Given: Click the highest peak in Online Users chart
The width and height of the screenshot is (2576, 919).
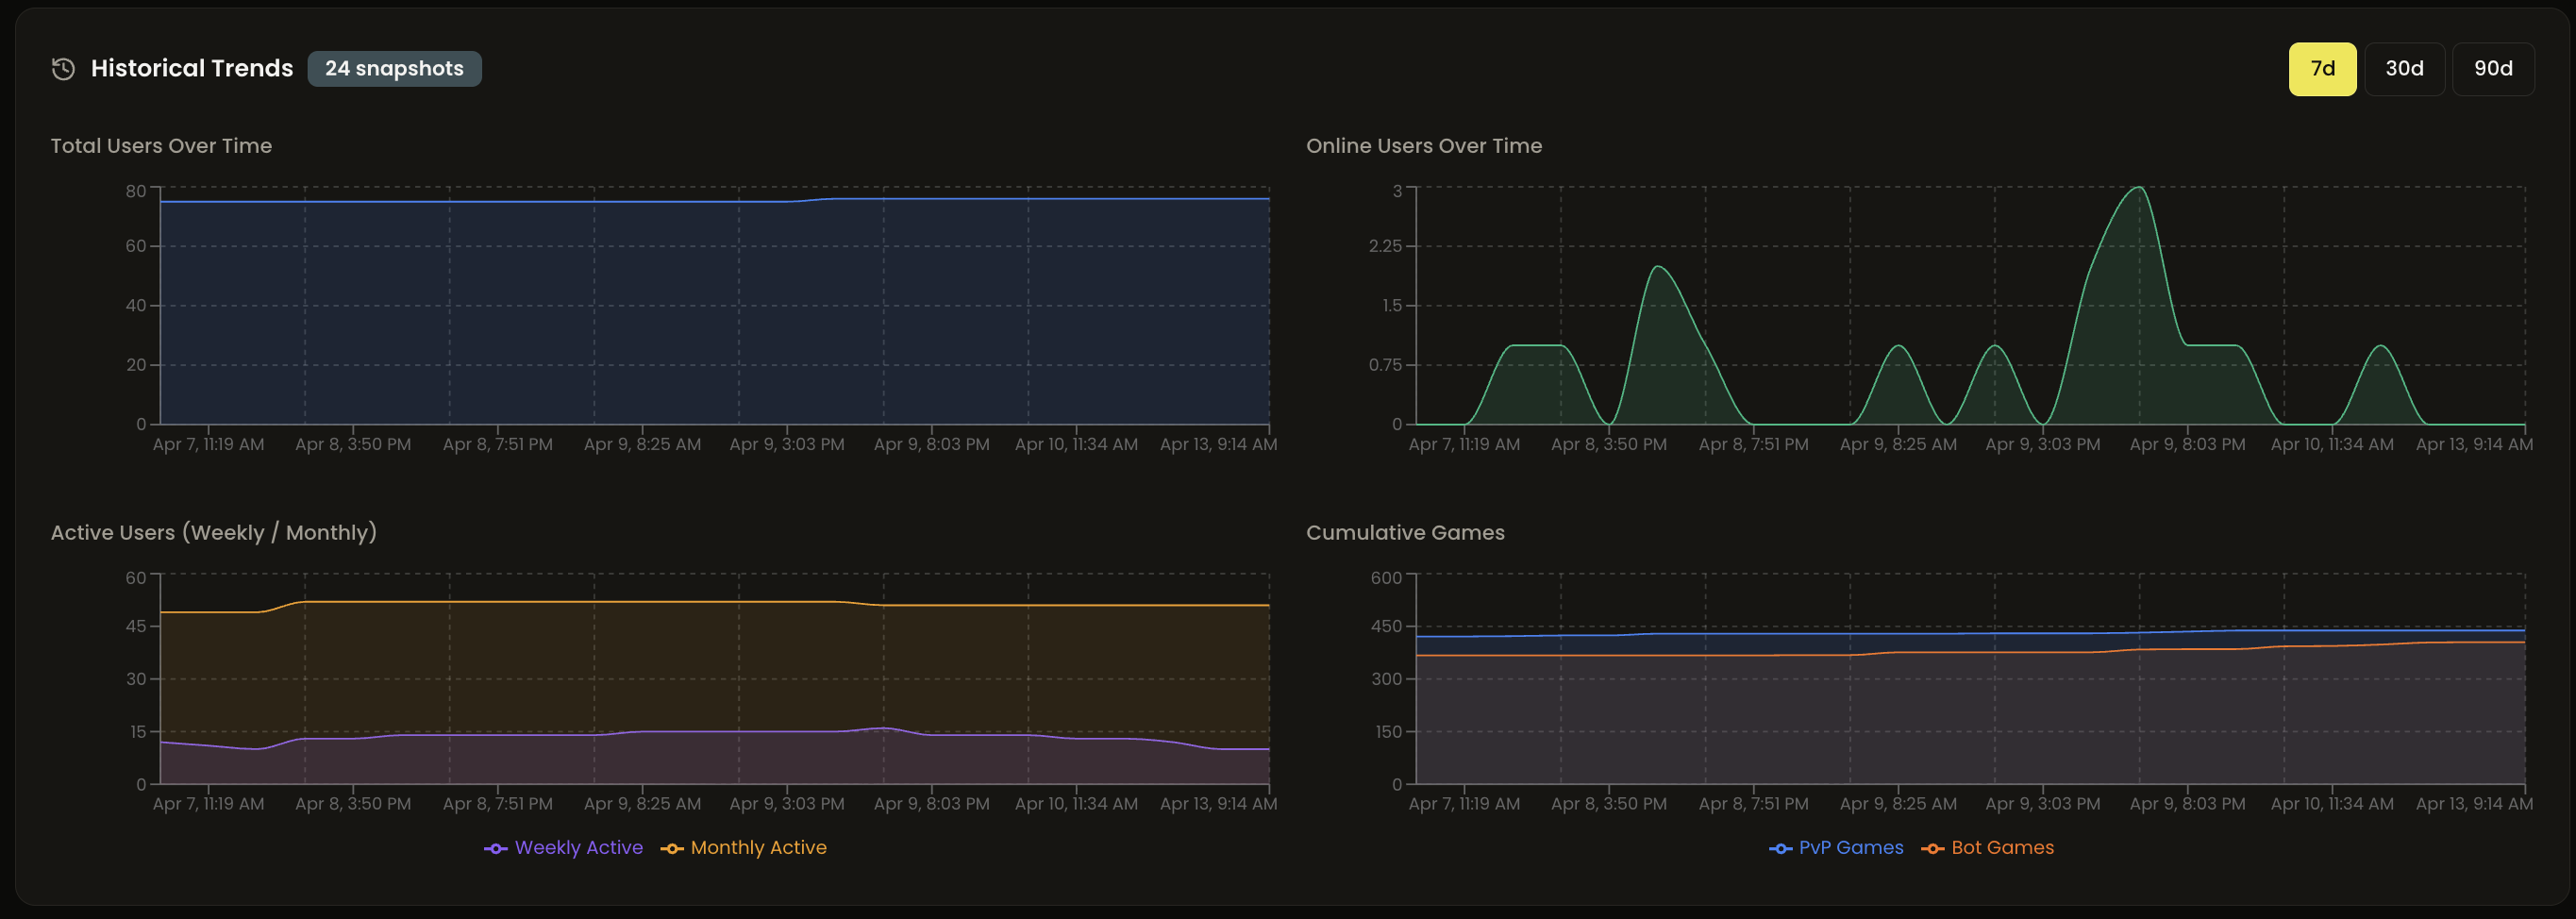Looking at the screenshot, I should 2138,188.
